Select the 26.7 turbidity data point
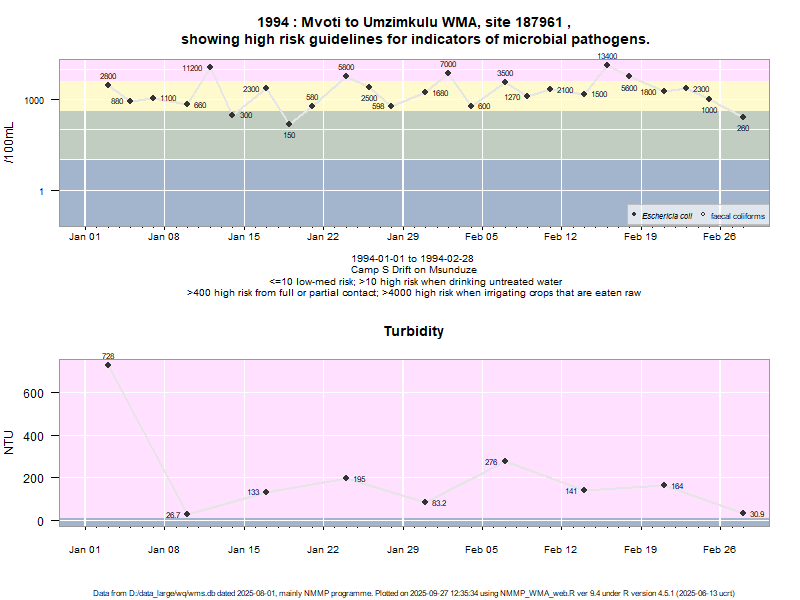Image resolution: width=800 pixels, height=600 pixels. [187, 514]
